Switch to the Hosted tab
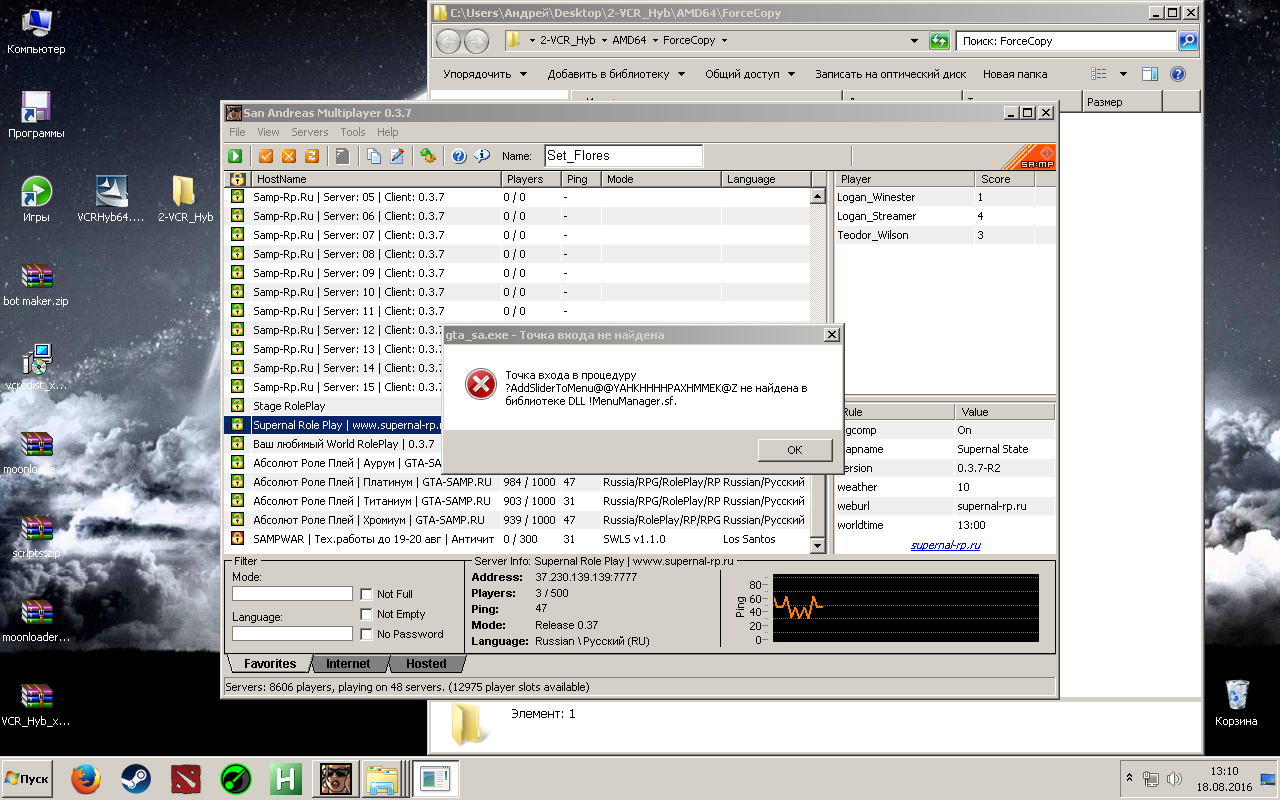Viewport: 1280px width, 800px height. 426,664
